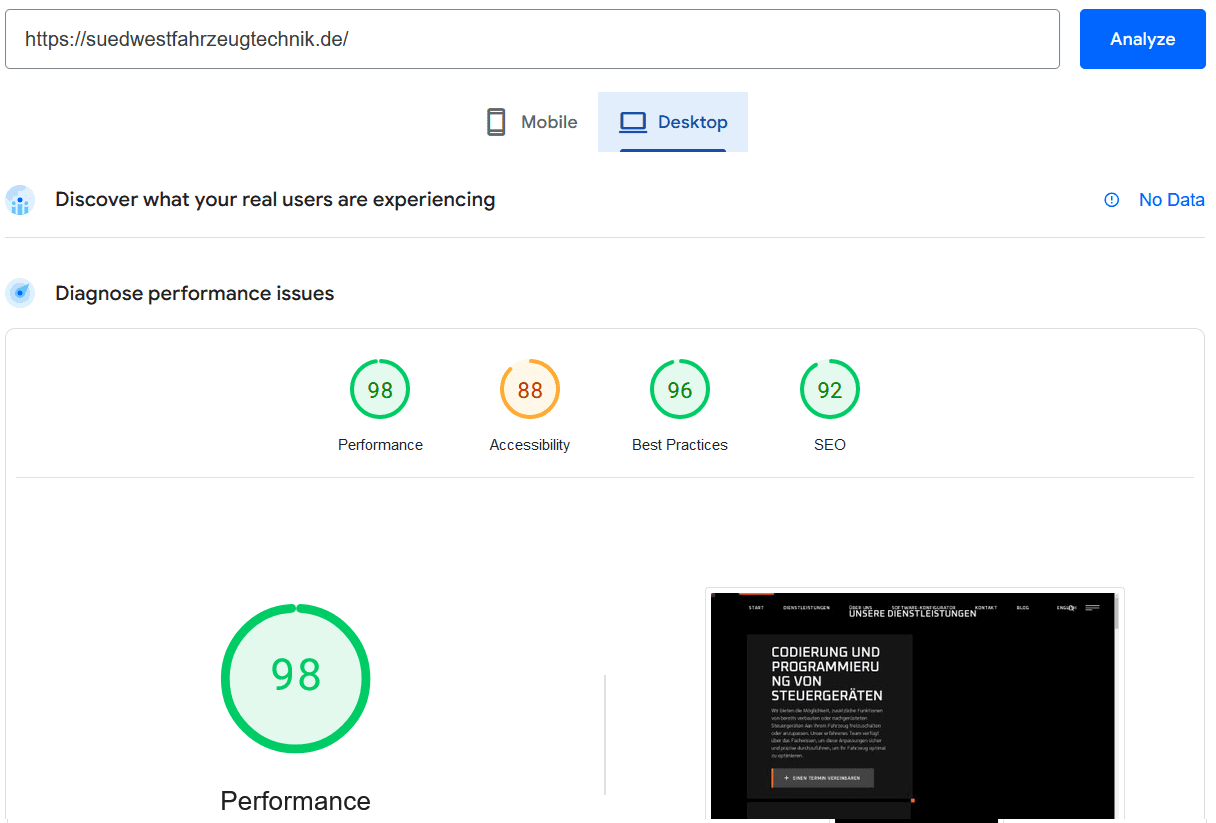Click the URL input field

pyautogui.click(x=532, y=39)
